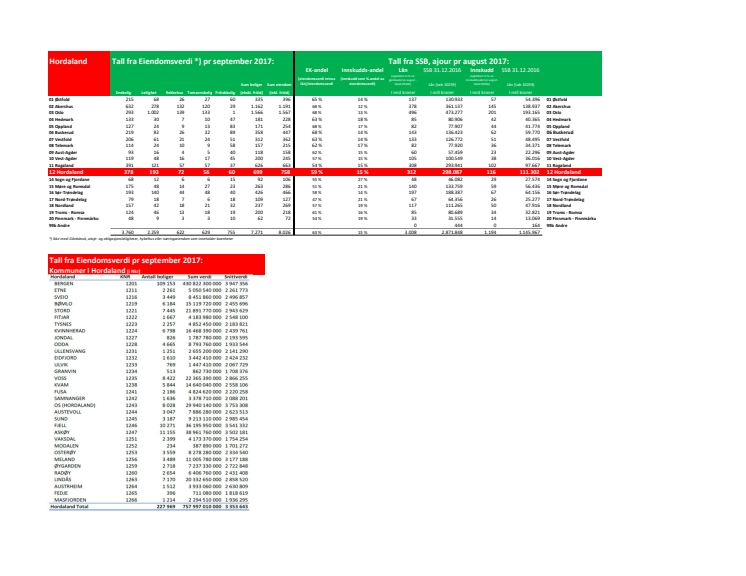
Task: Select municipality name 'MASFJORDEN'
Action: (70, 500)
